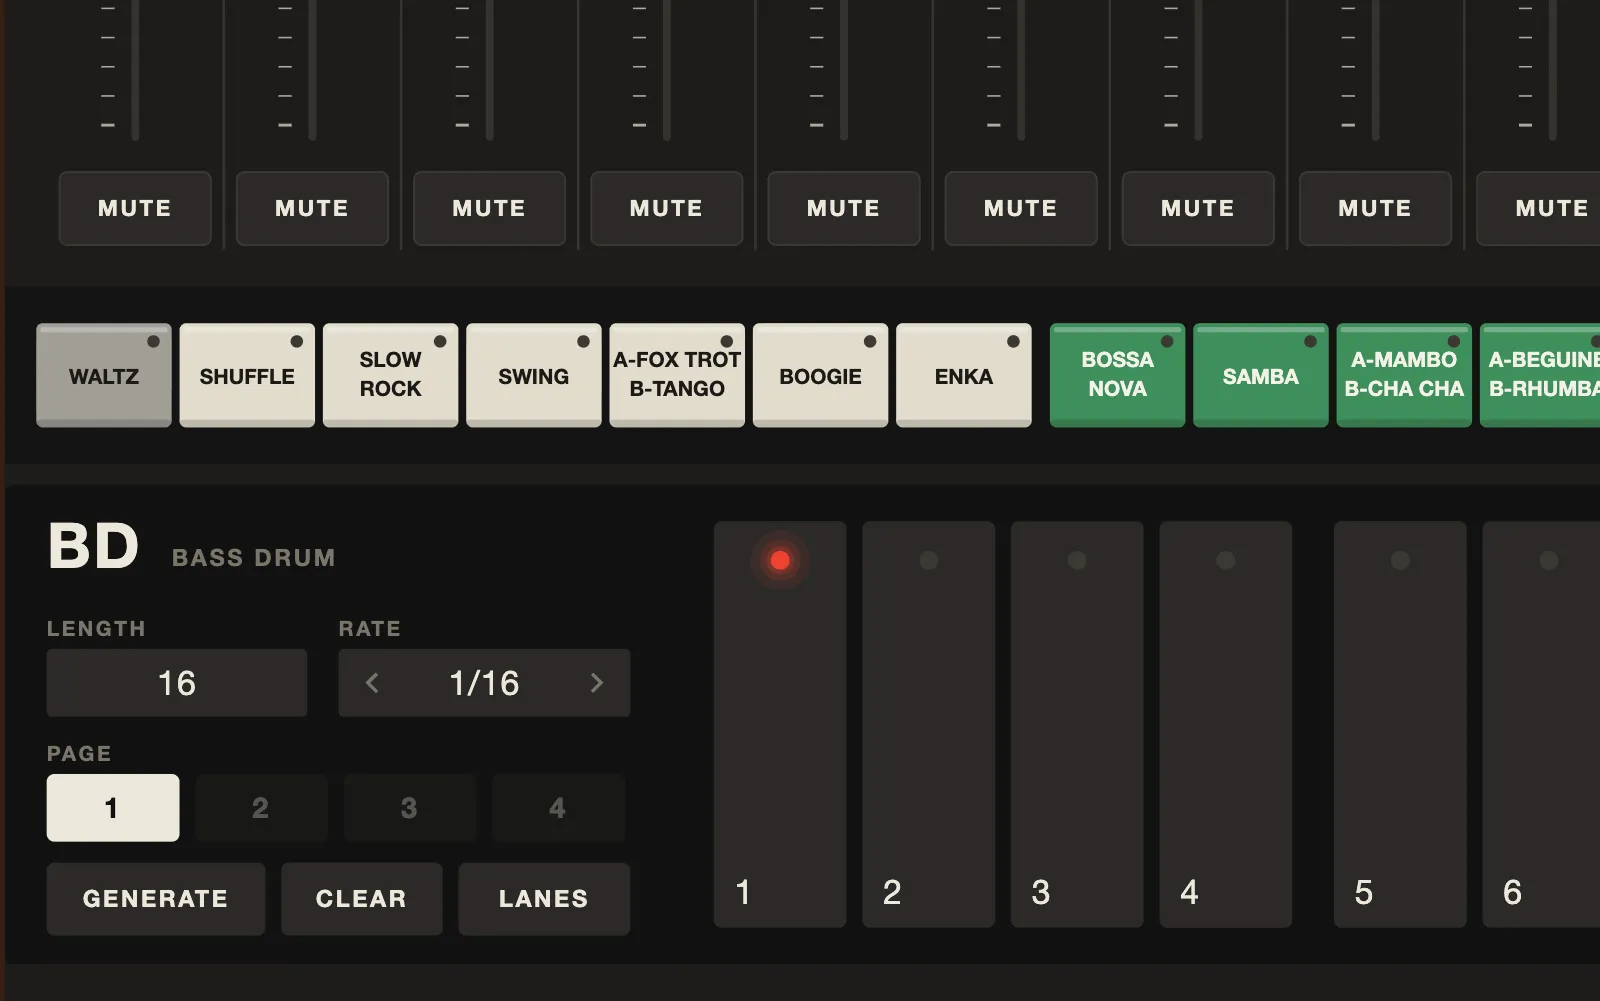
Task: Toggle sequencer step 4 pad
Action: point(1226,724)
